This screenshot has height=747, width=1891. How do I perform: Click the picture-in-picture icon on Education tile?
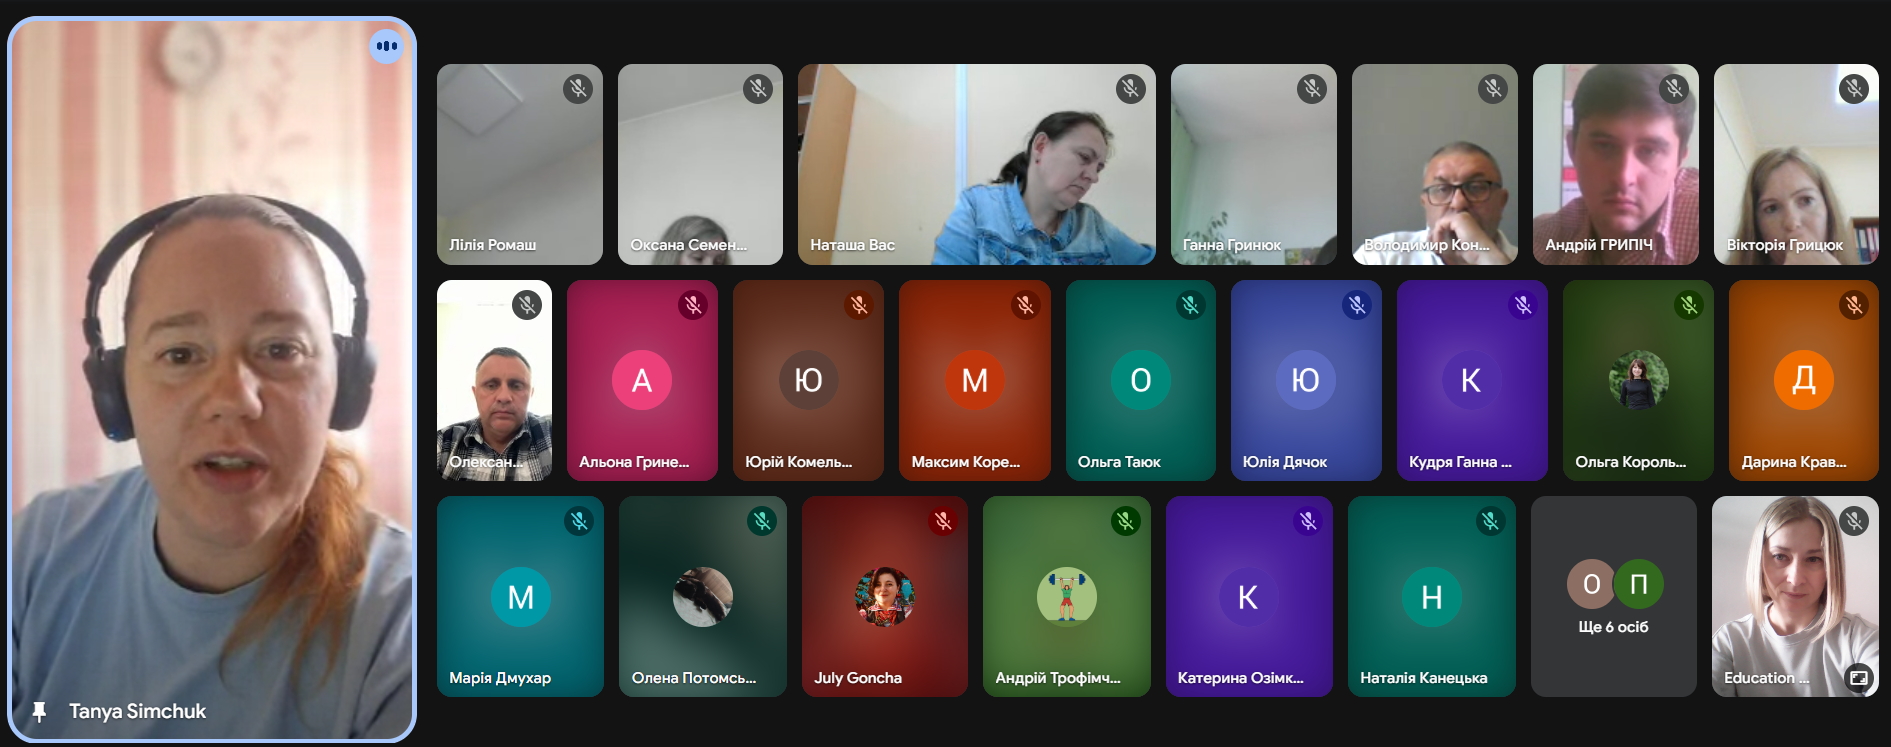click(x=1858, y=678)
